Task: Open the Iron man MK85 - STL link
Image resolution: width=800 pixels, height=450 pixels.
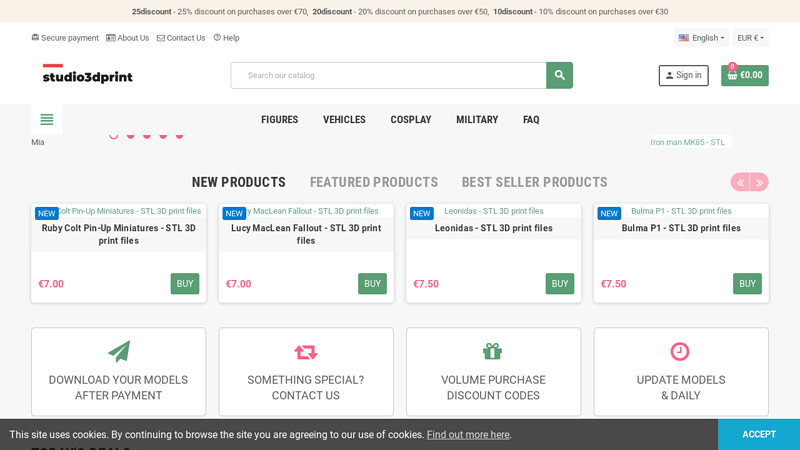Action: (687, 142)
